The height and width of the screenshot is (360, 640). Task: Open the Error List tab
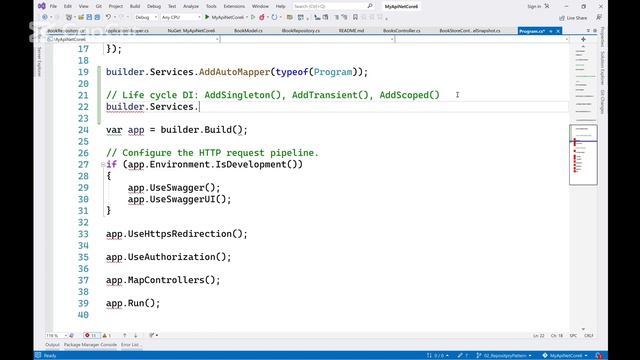(130, 345)
